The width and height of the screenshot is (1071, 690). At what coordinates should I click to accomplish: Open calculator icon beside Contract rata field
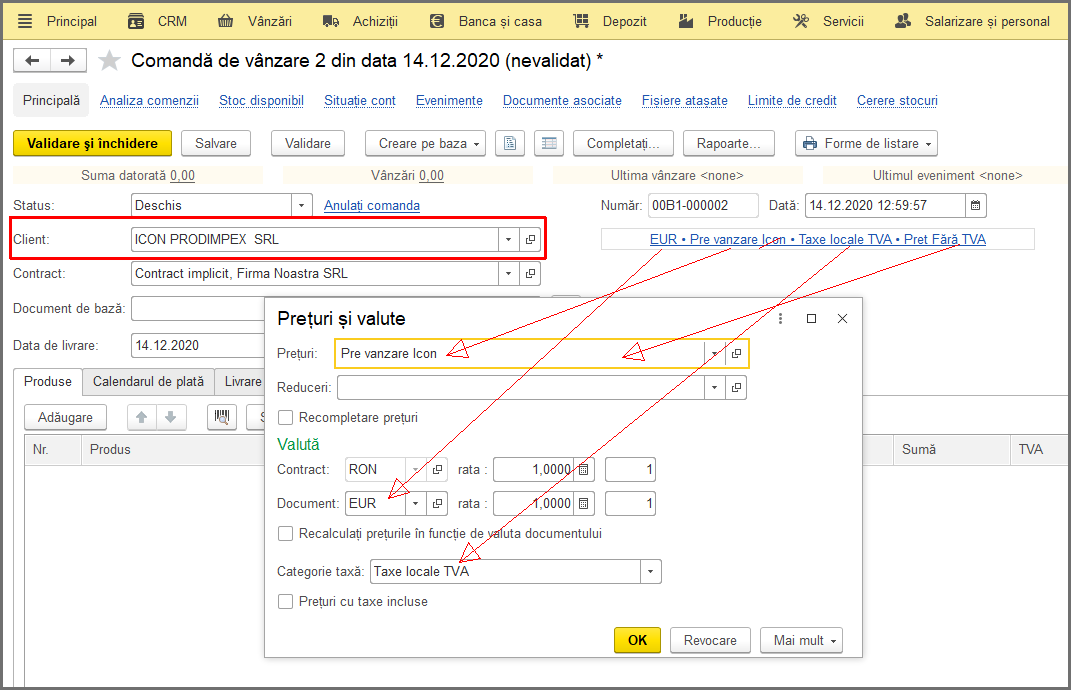point(583,470)
